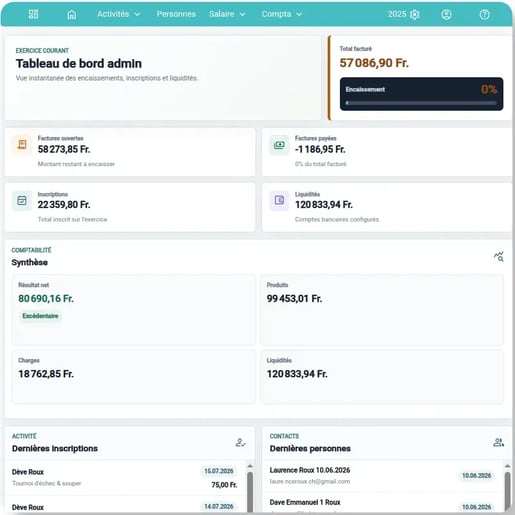The width and height of the screenshot is (515, 515).
Task: Open the help question mark icon
Action: (x=484, y=14)
